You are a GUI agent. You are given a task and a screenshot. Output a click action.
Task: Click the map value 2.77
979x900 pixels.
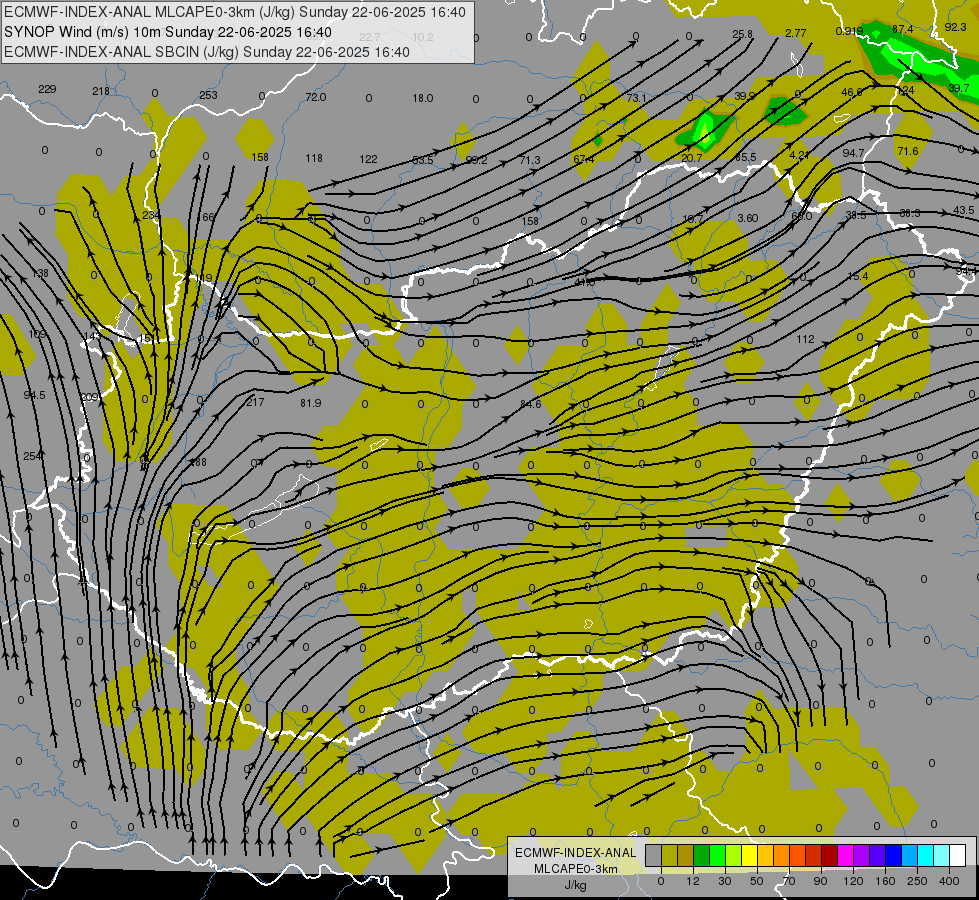[x=795, y=33]
